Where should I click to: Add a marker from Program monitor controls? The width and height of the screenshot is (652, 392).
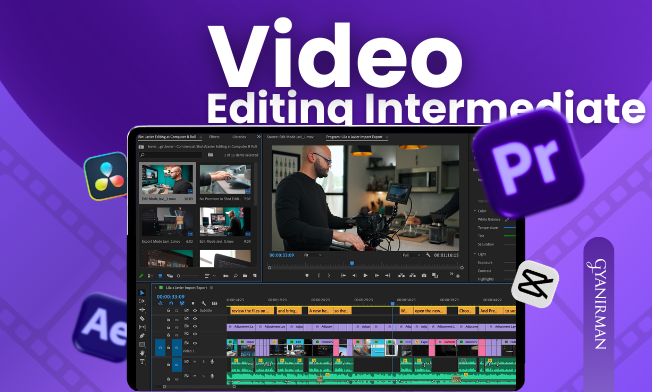point(307,275)
